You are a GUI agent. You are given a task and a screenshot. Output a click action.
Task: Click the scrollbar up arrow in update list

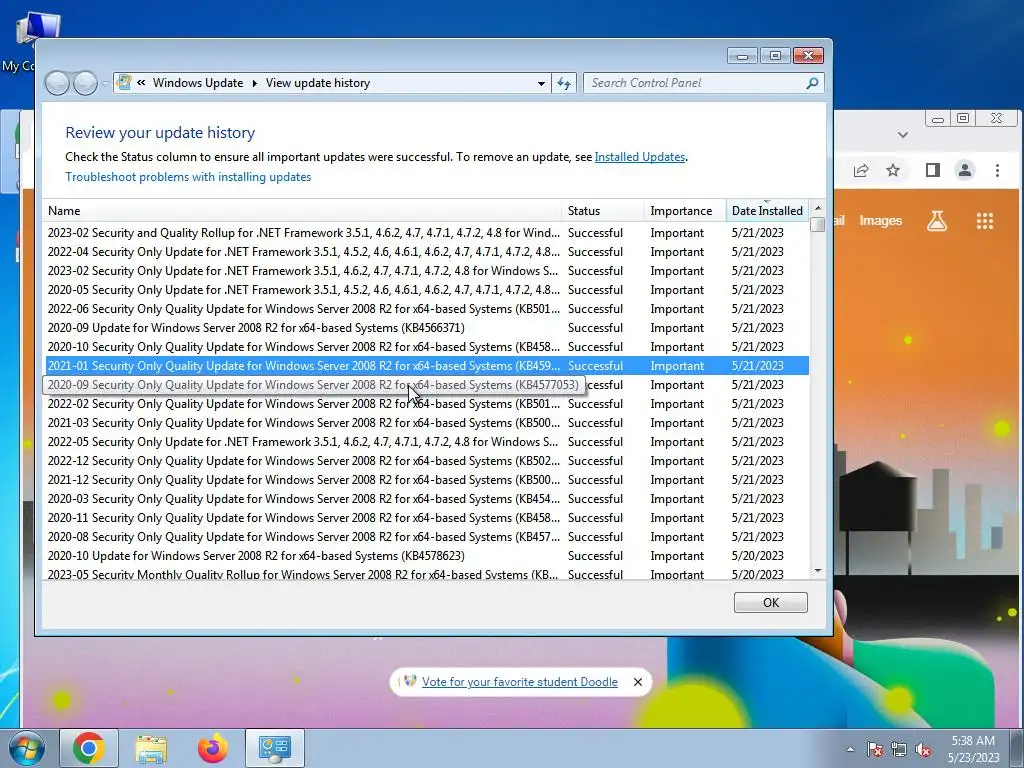coord(818,208)
